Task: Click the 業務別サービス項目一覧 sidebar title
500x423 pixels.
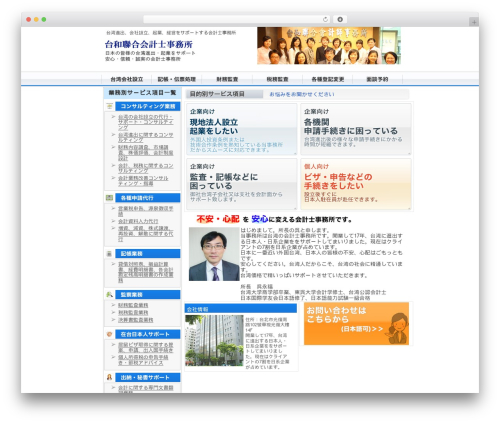Action: (x=142, y=93)
